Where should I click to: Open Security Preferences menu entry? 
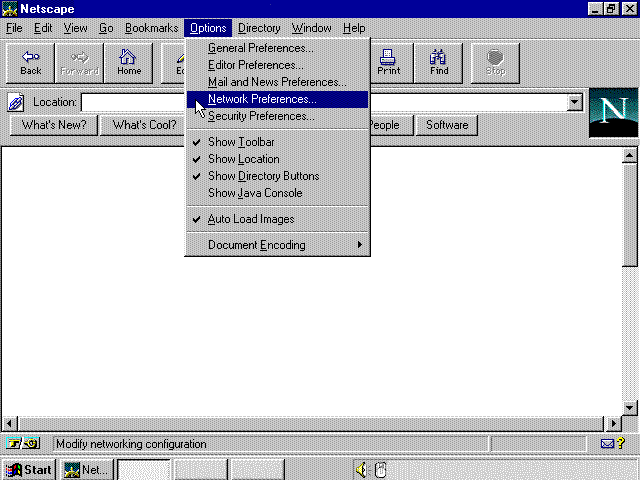point(278,116)
